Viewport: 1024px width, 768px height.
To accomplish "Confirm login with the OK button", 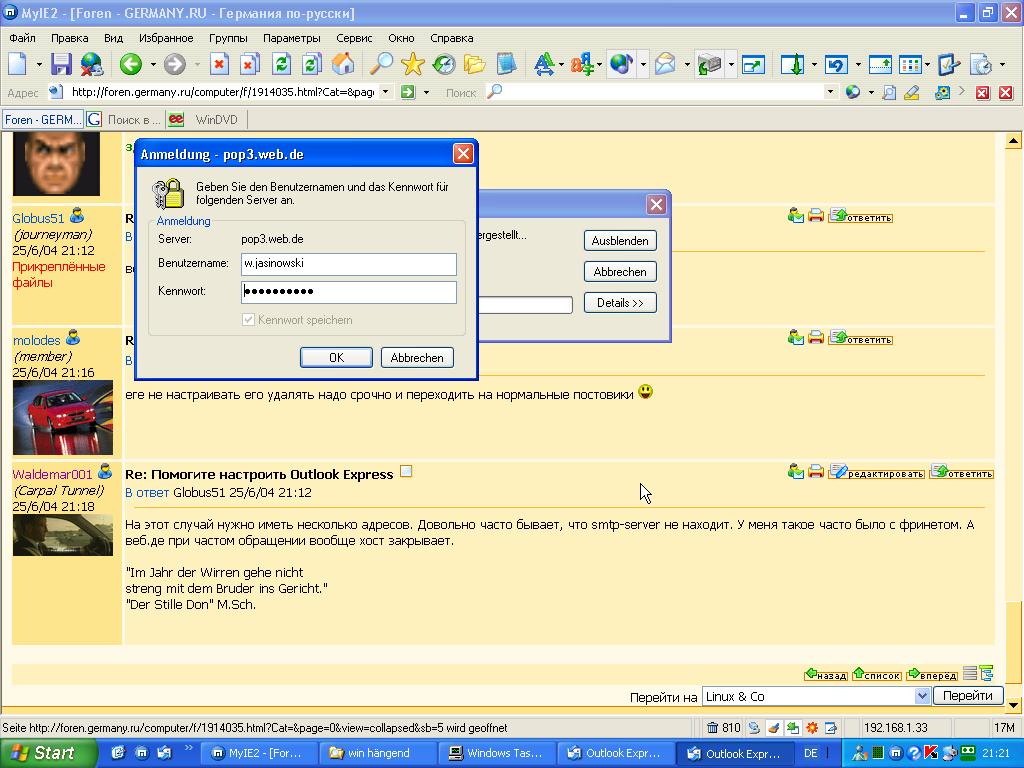I will [x=336, y=357].
